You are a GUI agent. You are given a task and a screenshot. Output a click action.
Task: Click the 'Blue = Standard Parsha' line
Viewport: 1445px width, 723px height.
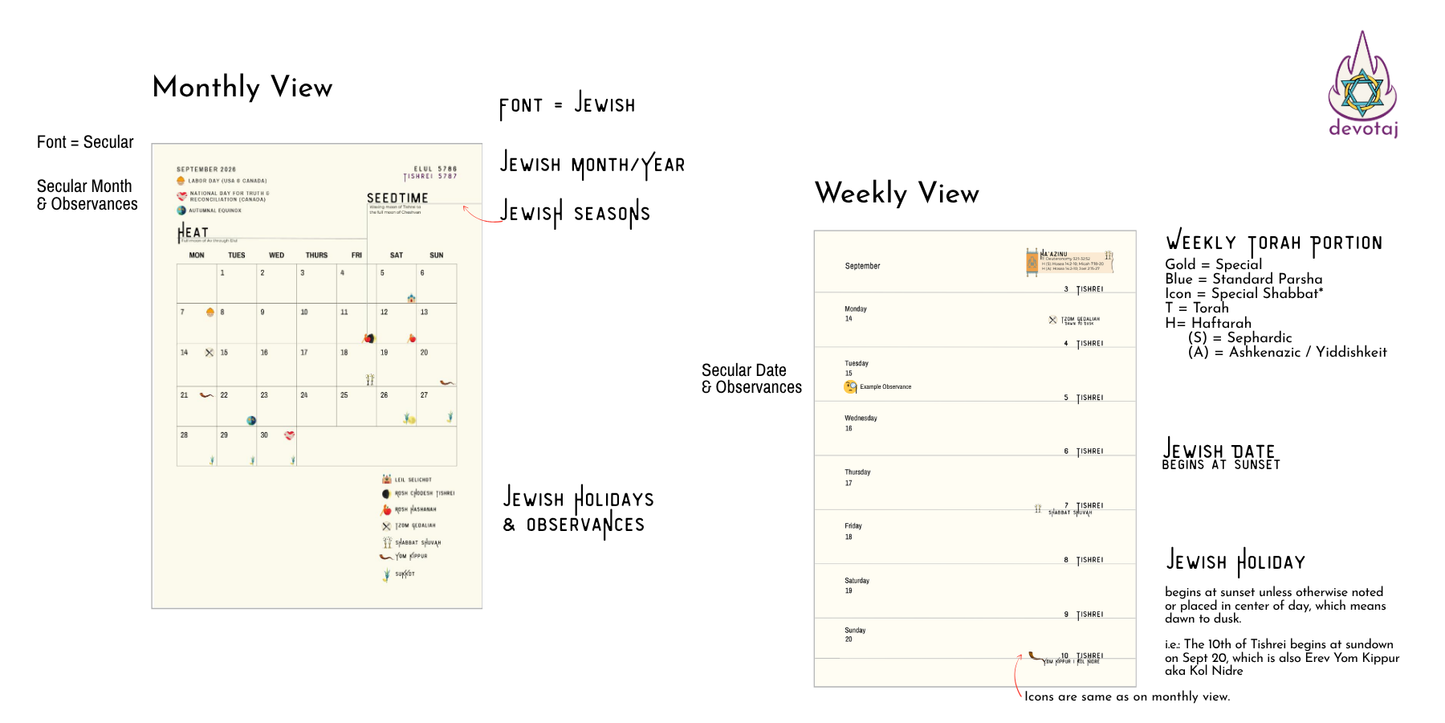pyautogui.click(x=1244, y=279)
